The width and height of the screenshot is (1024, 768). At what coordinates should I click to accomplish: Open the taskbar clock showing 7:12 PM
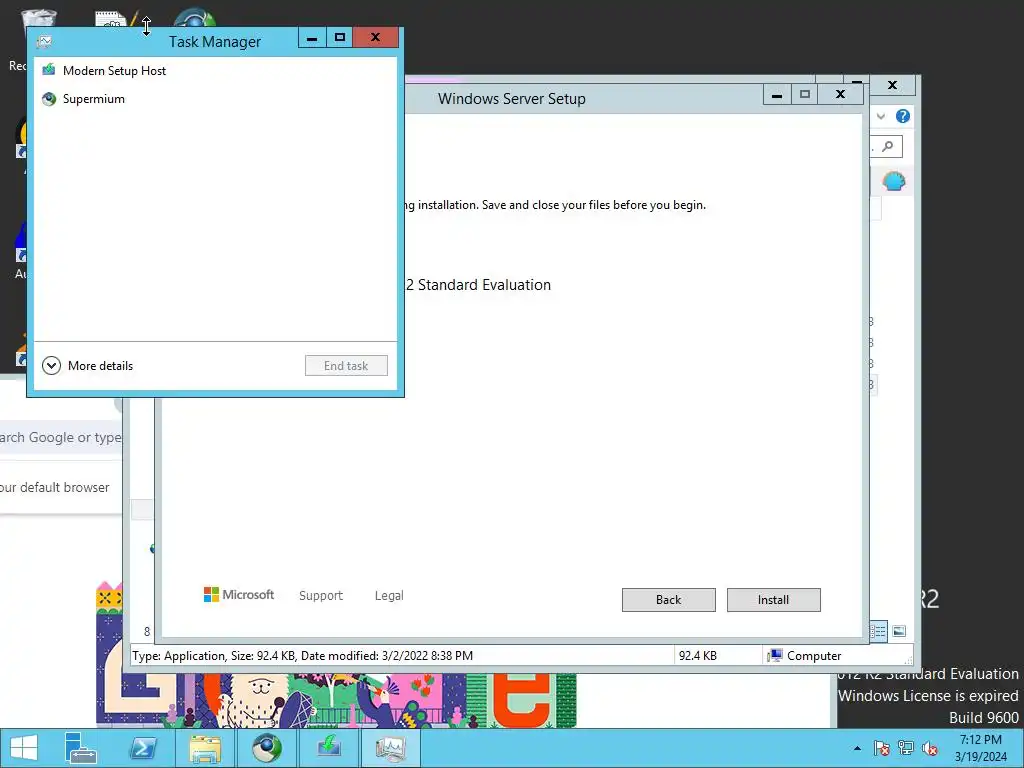point(980,748)
